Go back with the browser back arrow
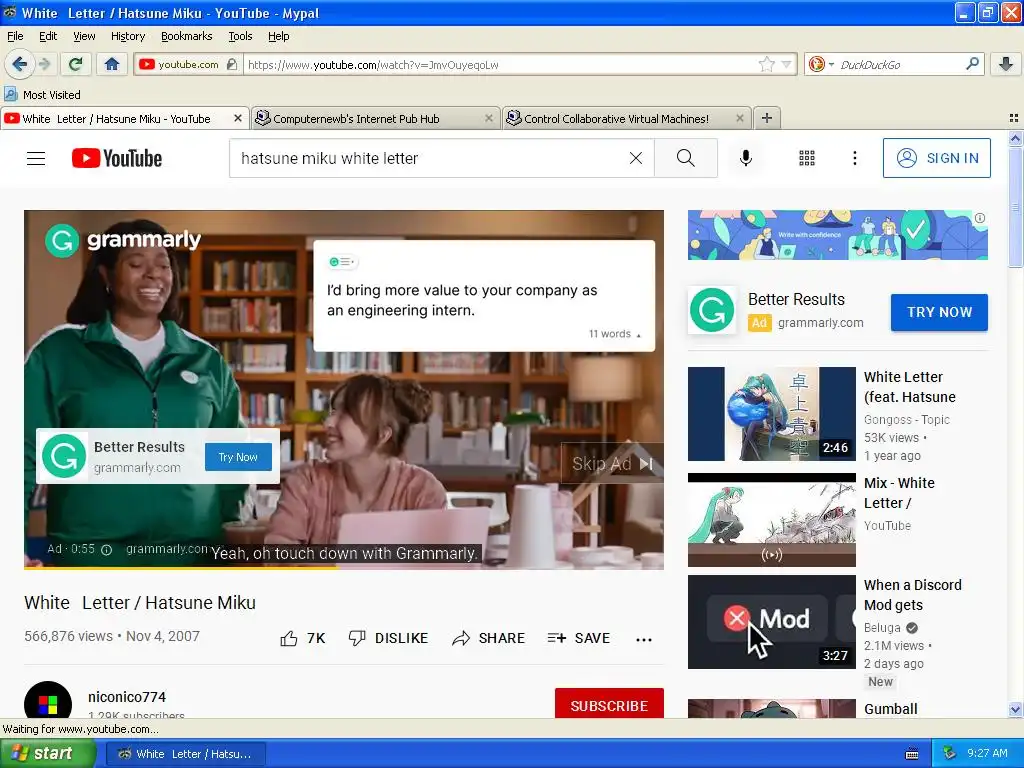Image resolution: width=1024 pixels, height=768 pixels. (x=19, y=64)
